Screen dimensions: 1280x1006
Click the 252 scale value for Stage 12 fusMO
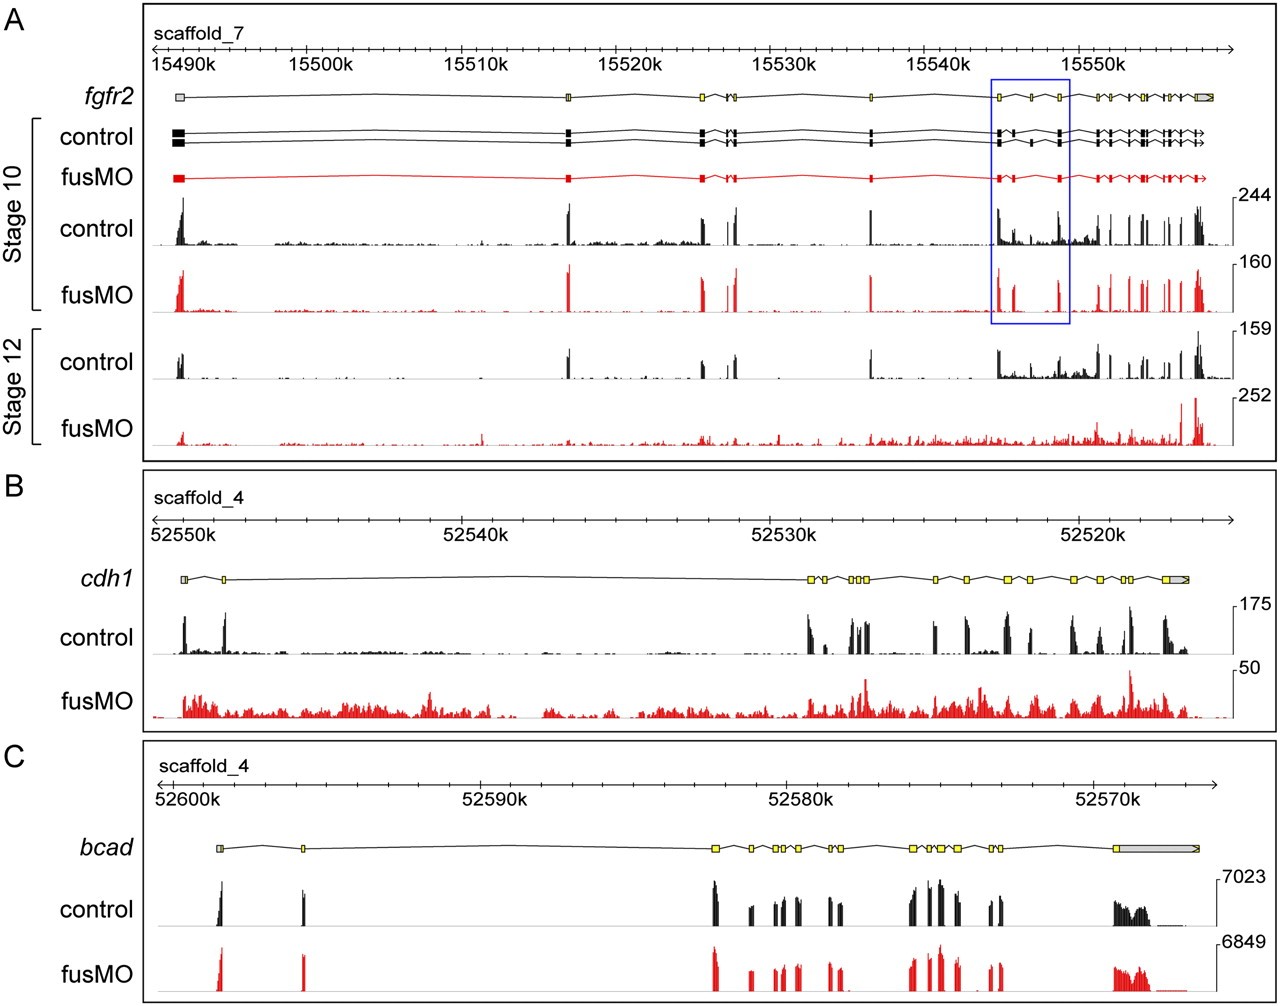click(x=1254, y=395)
